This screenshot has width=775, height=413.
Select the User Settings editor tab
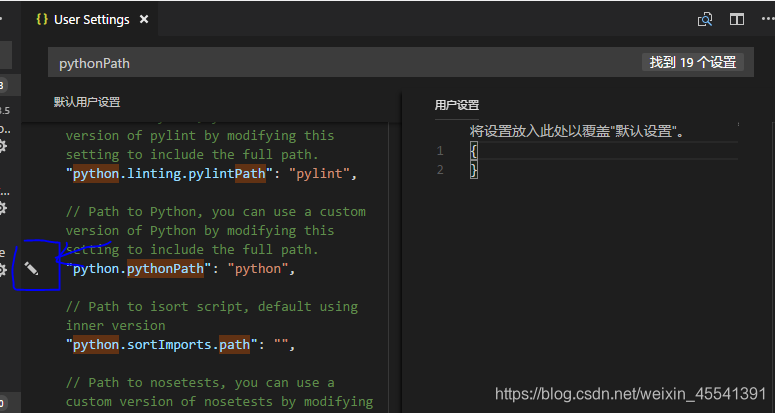[x=92, y=19]
